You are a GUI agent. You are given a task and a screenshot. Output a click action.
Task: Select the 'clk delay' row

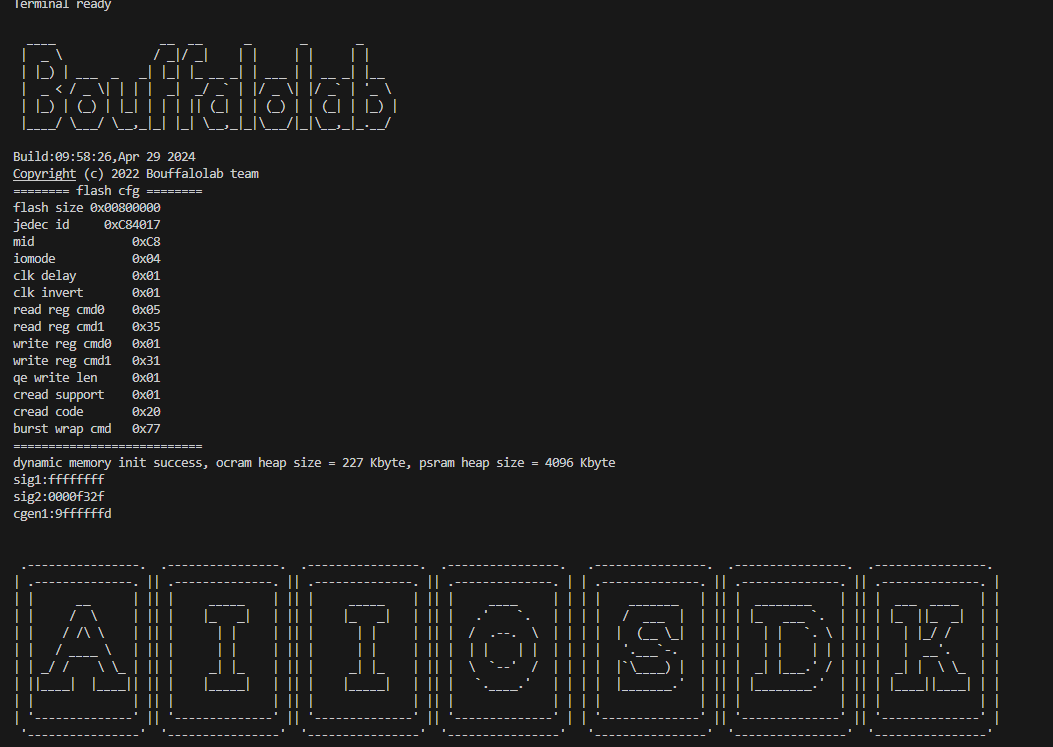pyautogui.click(x=87, y=275)
